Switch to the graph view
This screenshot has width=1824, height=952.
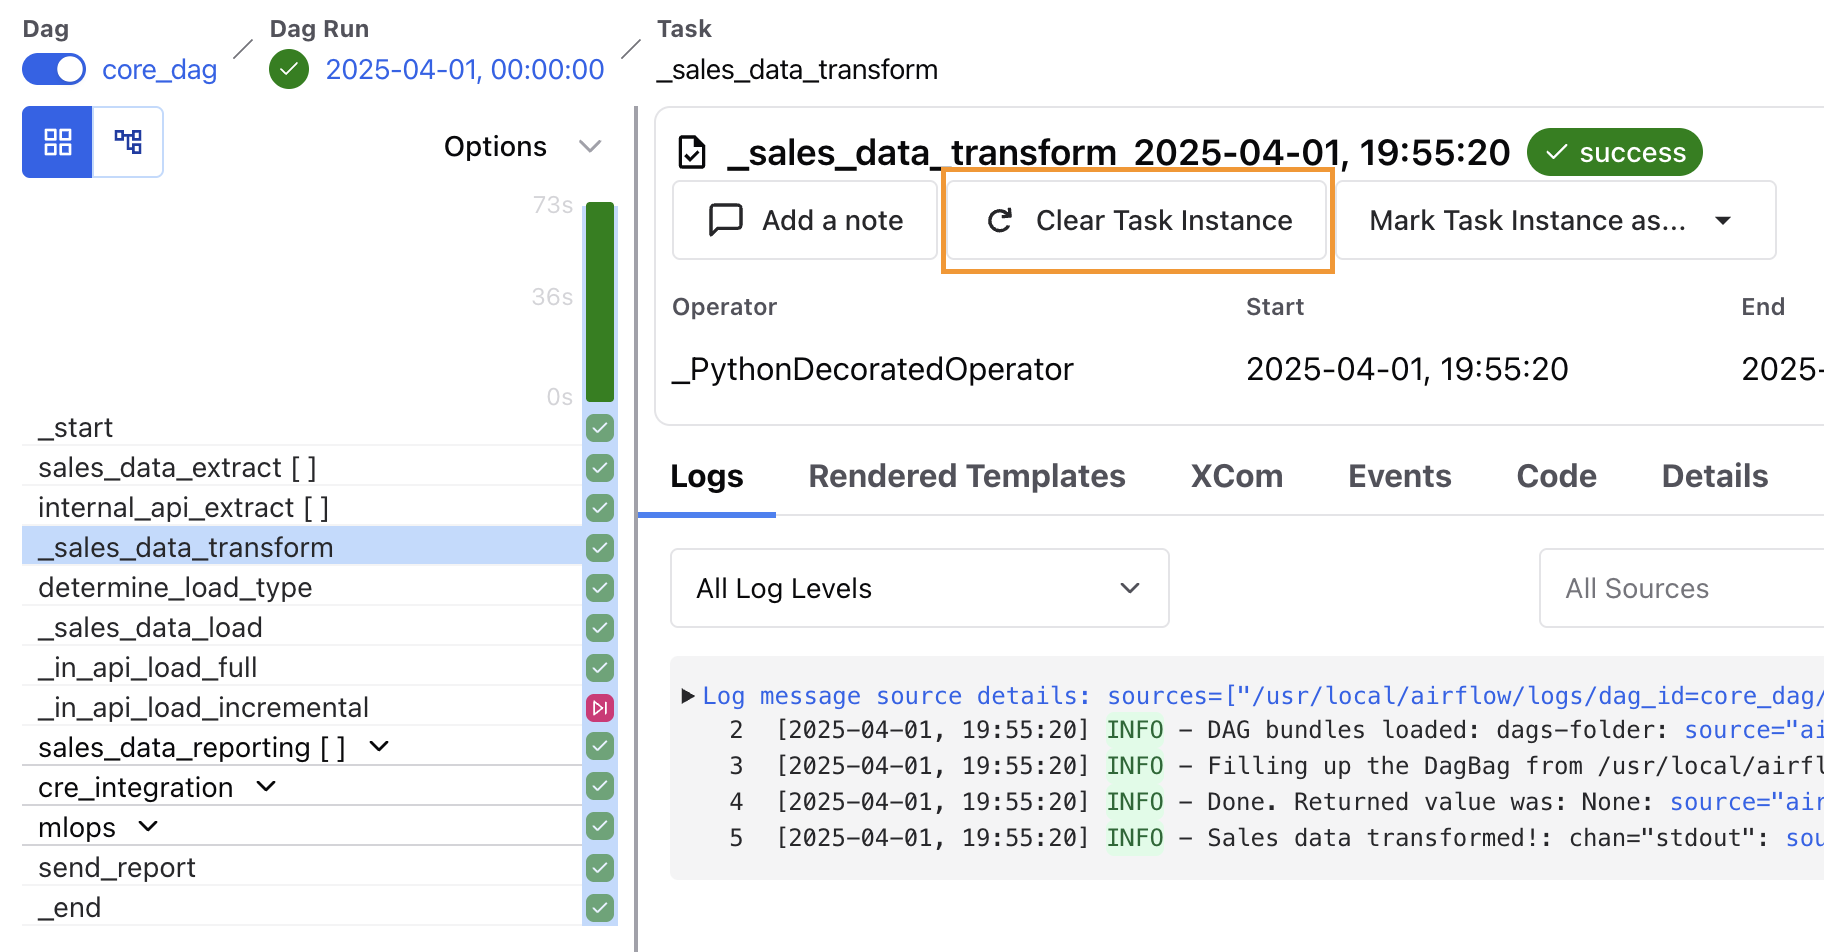128,142
